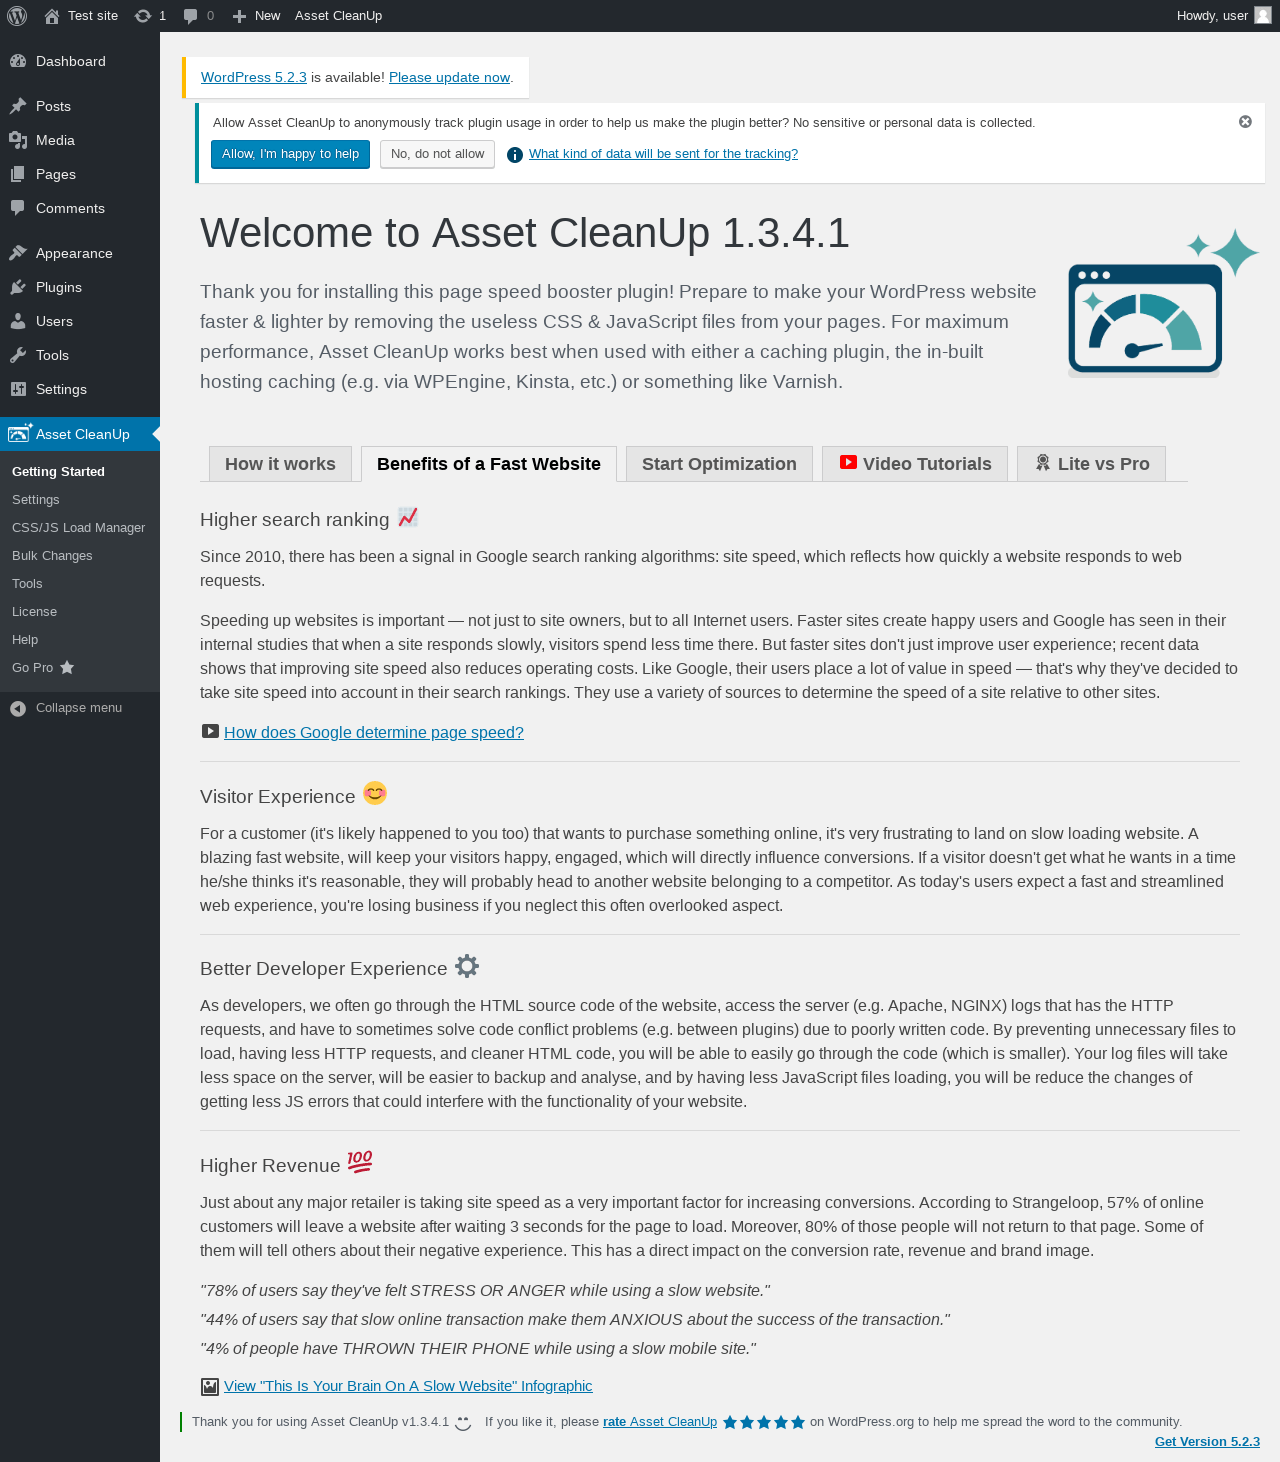This screenshot has height=1462, width=1280.
Task: Open the Lite vs Pro tab
Action: pyautogui.click(x=1091, y=464)
